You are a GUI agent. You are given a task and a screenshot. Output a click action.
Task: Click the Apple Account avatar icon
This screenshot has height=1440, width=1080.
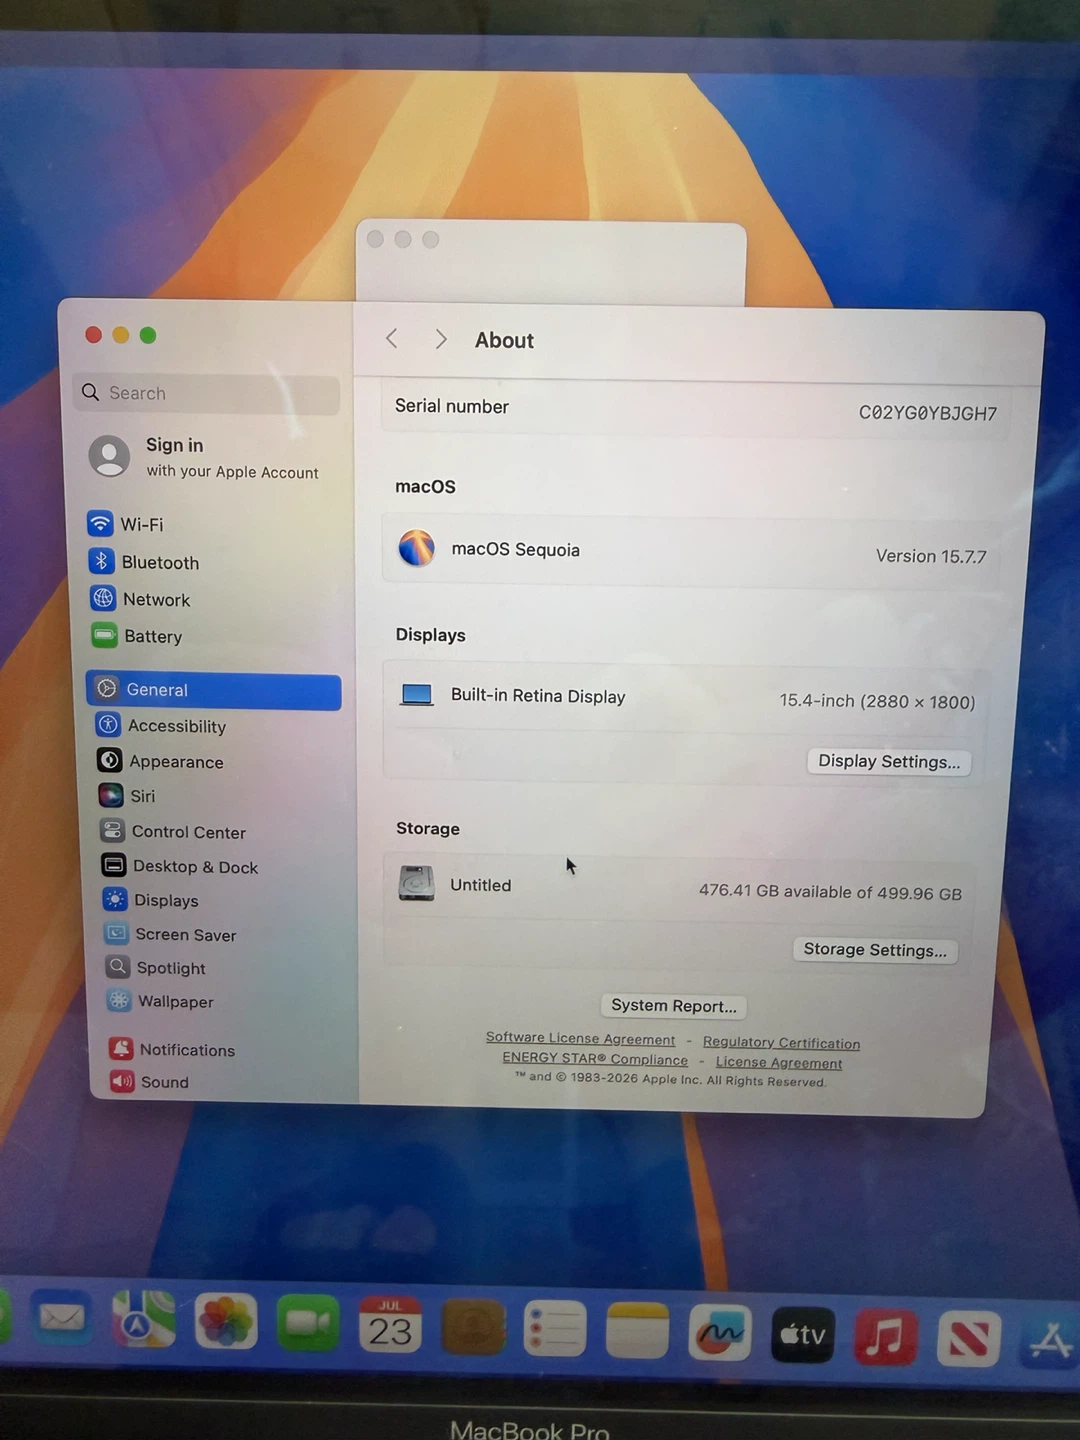pos(109,456)
